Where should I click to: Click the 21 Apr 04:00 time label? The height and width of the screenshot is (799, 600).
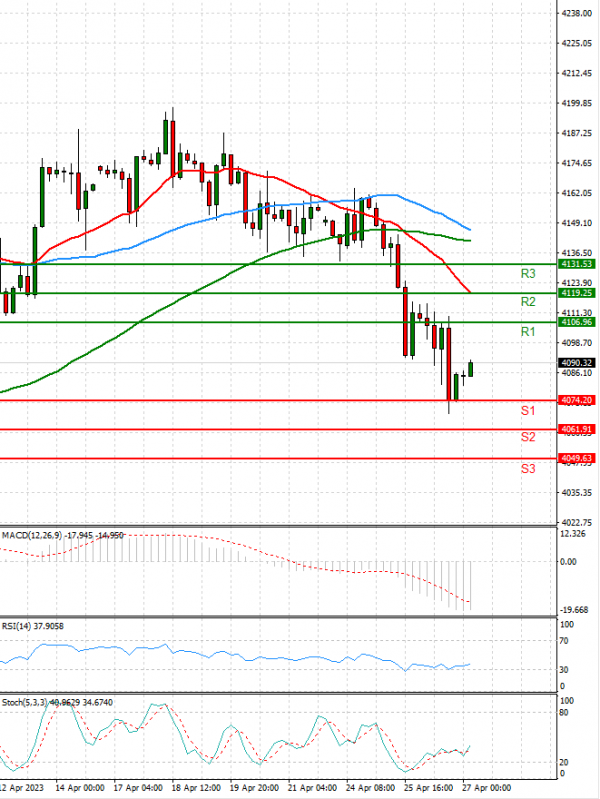click(312, 788)
